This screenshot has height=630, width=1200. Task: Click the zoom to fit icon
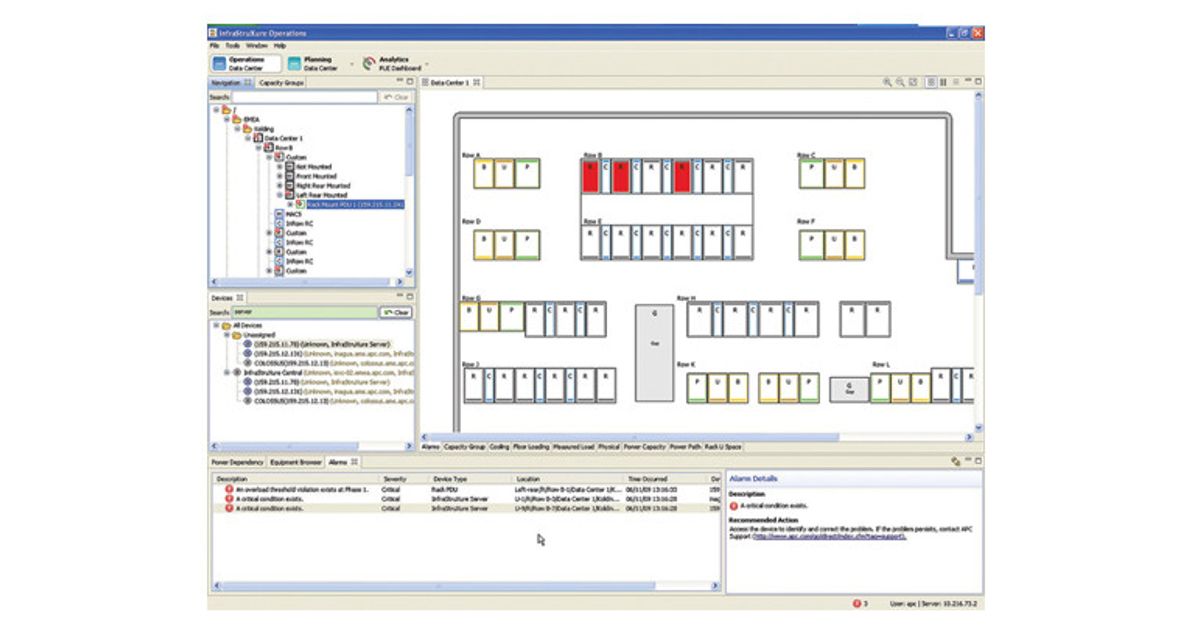913,82
